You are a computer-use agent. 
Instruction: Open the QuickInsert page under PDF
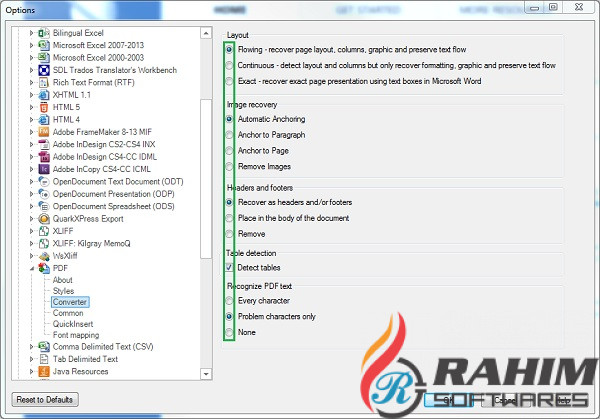tap(73, 324)
